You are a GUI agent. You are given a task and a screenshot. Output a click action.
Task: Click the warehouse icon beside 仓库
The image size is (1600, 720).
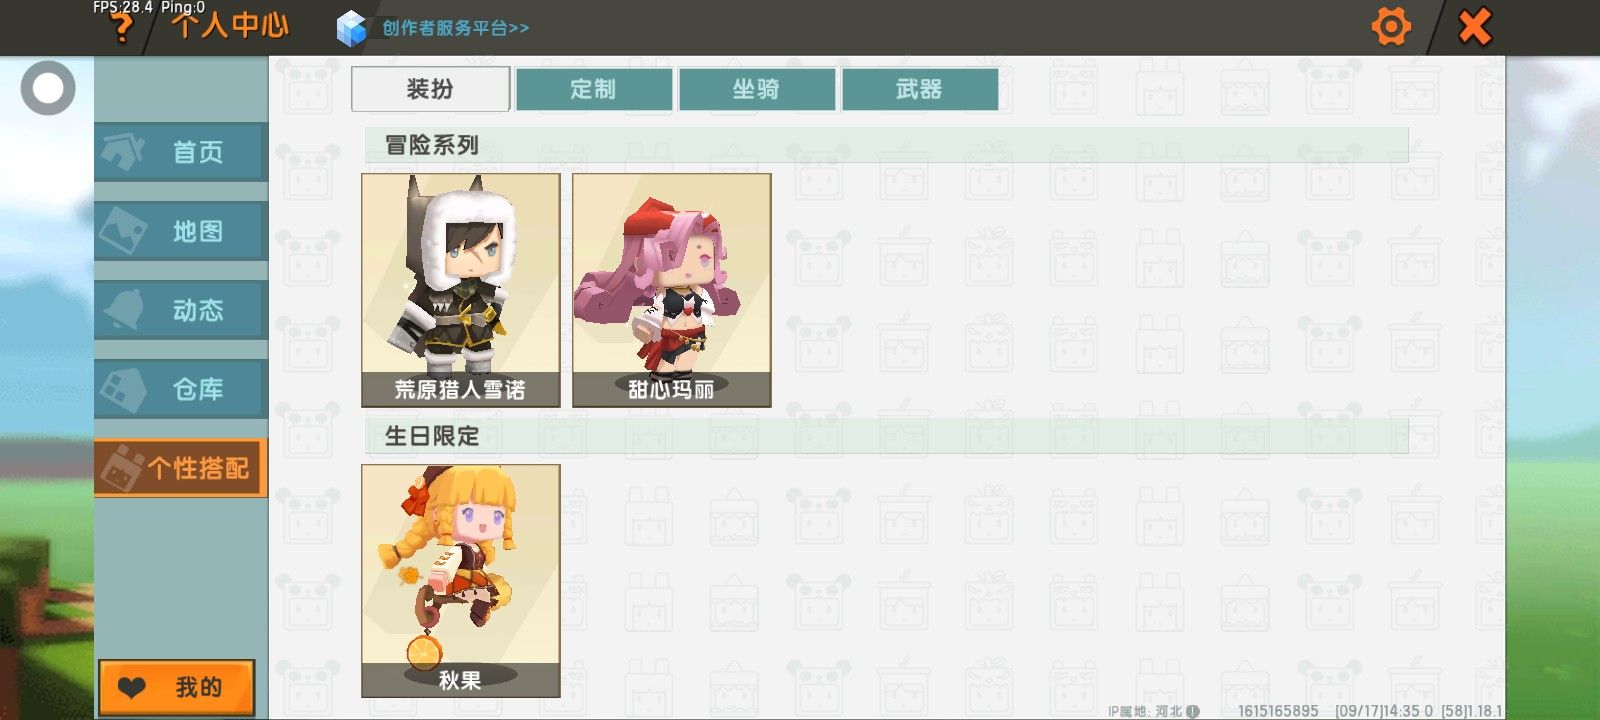point(123,388)
